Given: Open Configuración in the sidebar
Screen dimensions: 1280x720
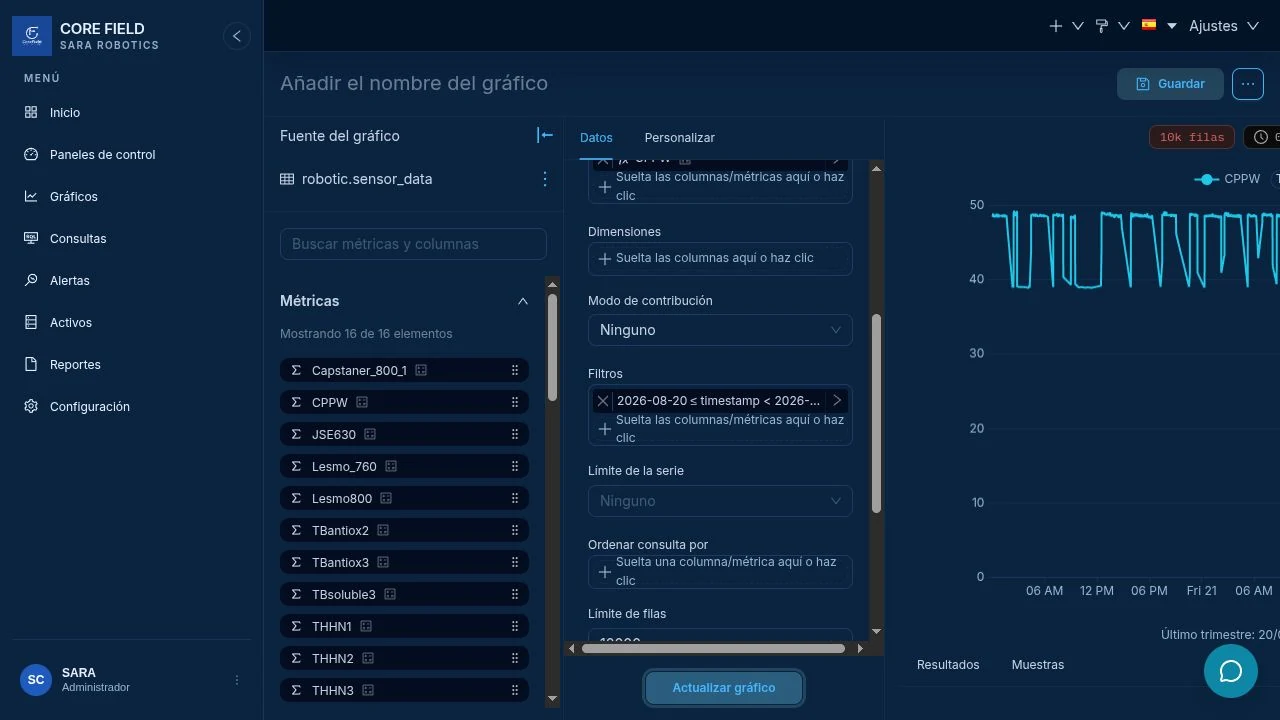Looking at the screenshot, I should coord(90,407).
